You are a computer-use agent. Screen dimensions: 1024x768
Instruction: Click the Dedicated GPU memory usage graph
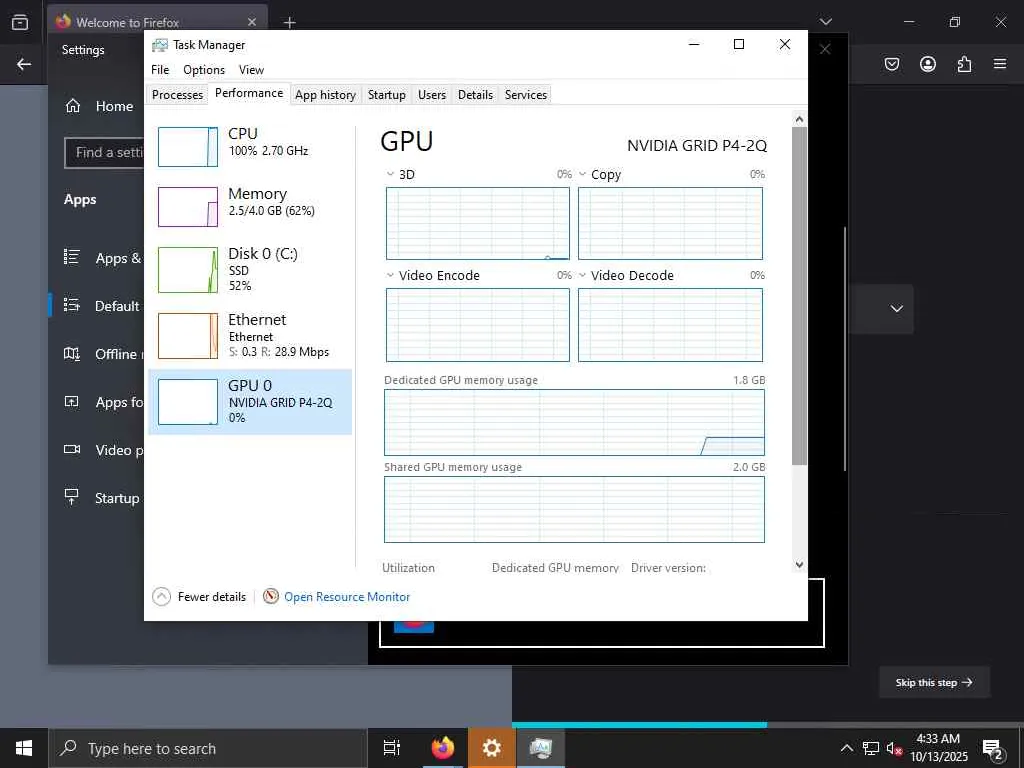[x=574, y=423]
